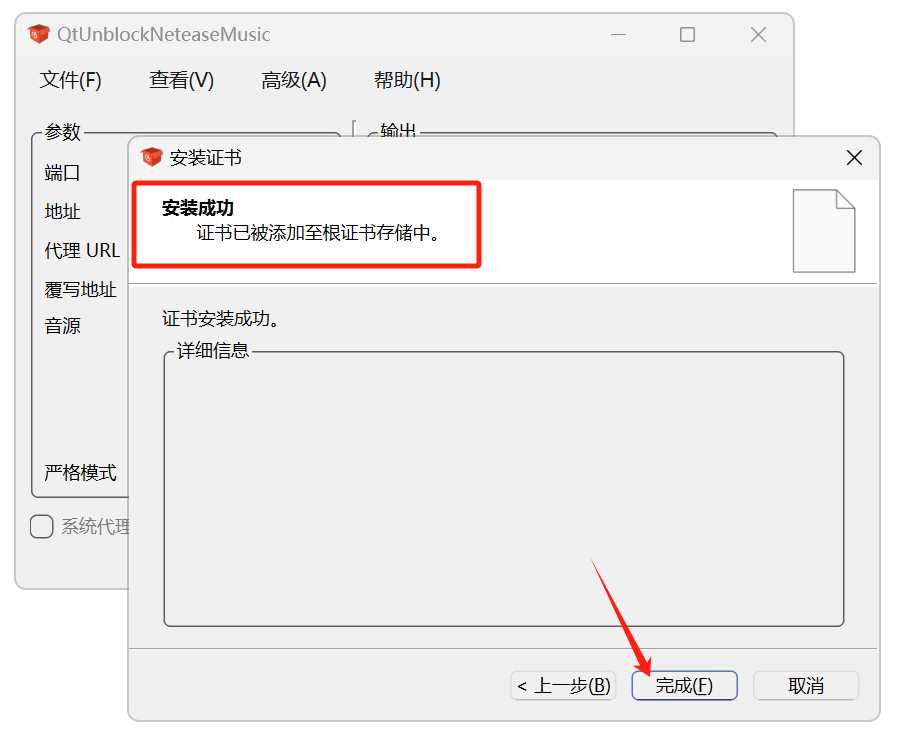This screenshot has height=744, width=900.
Task: Click the 严格模式 label in 参数 panel
Action: pyautogui.click(x=80, y=472)
